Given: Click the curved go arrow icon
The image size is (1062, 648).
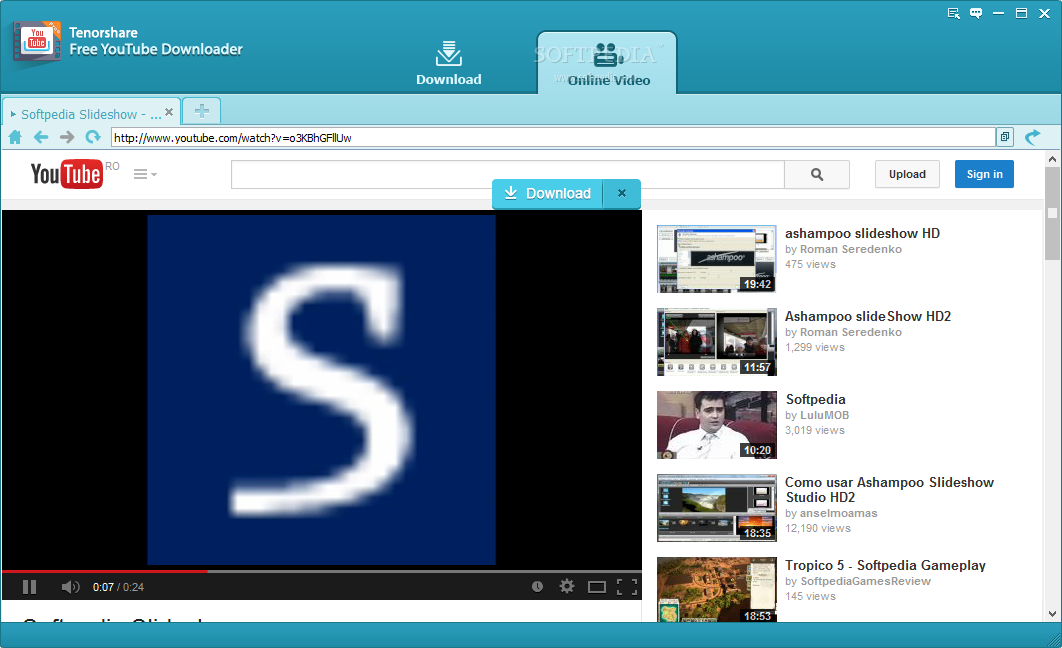Looking at the screenshot, I should click(1032, 137).
